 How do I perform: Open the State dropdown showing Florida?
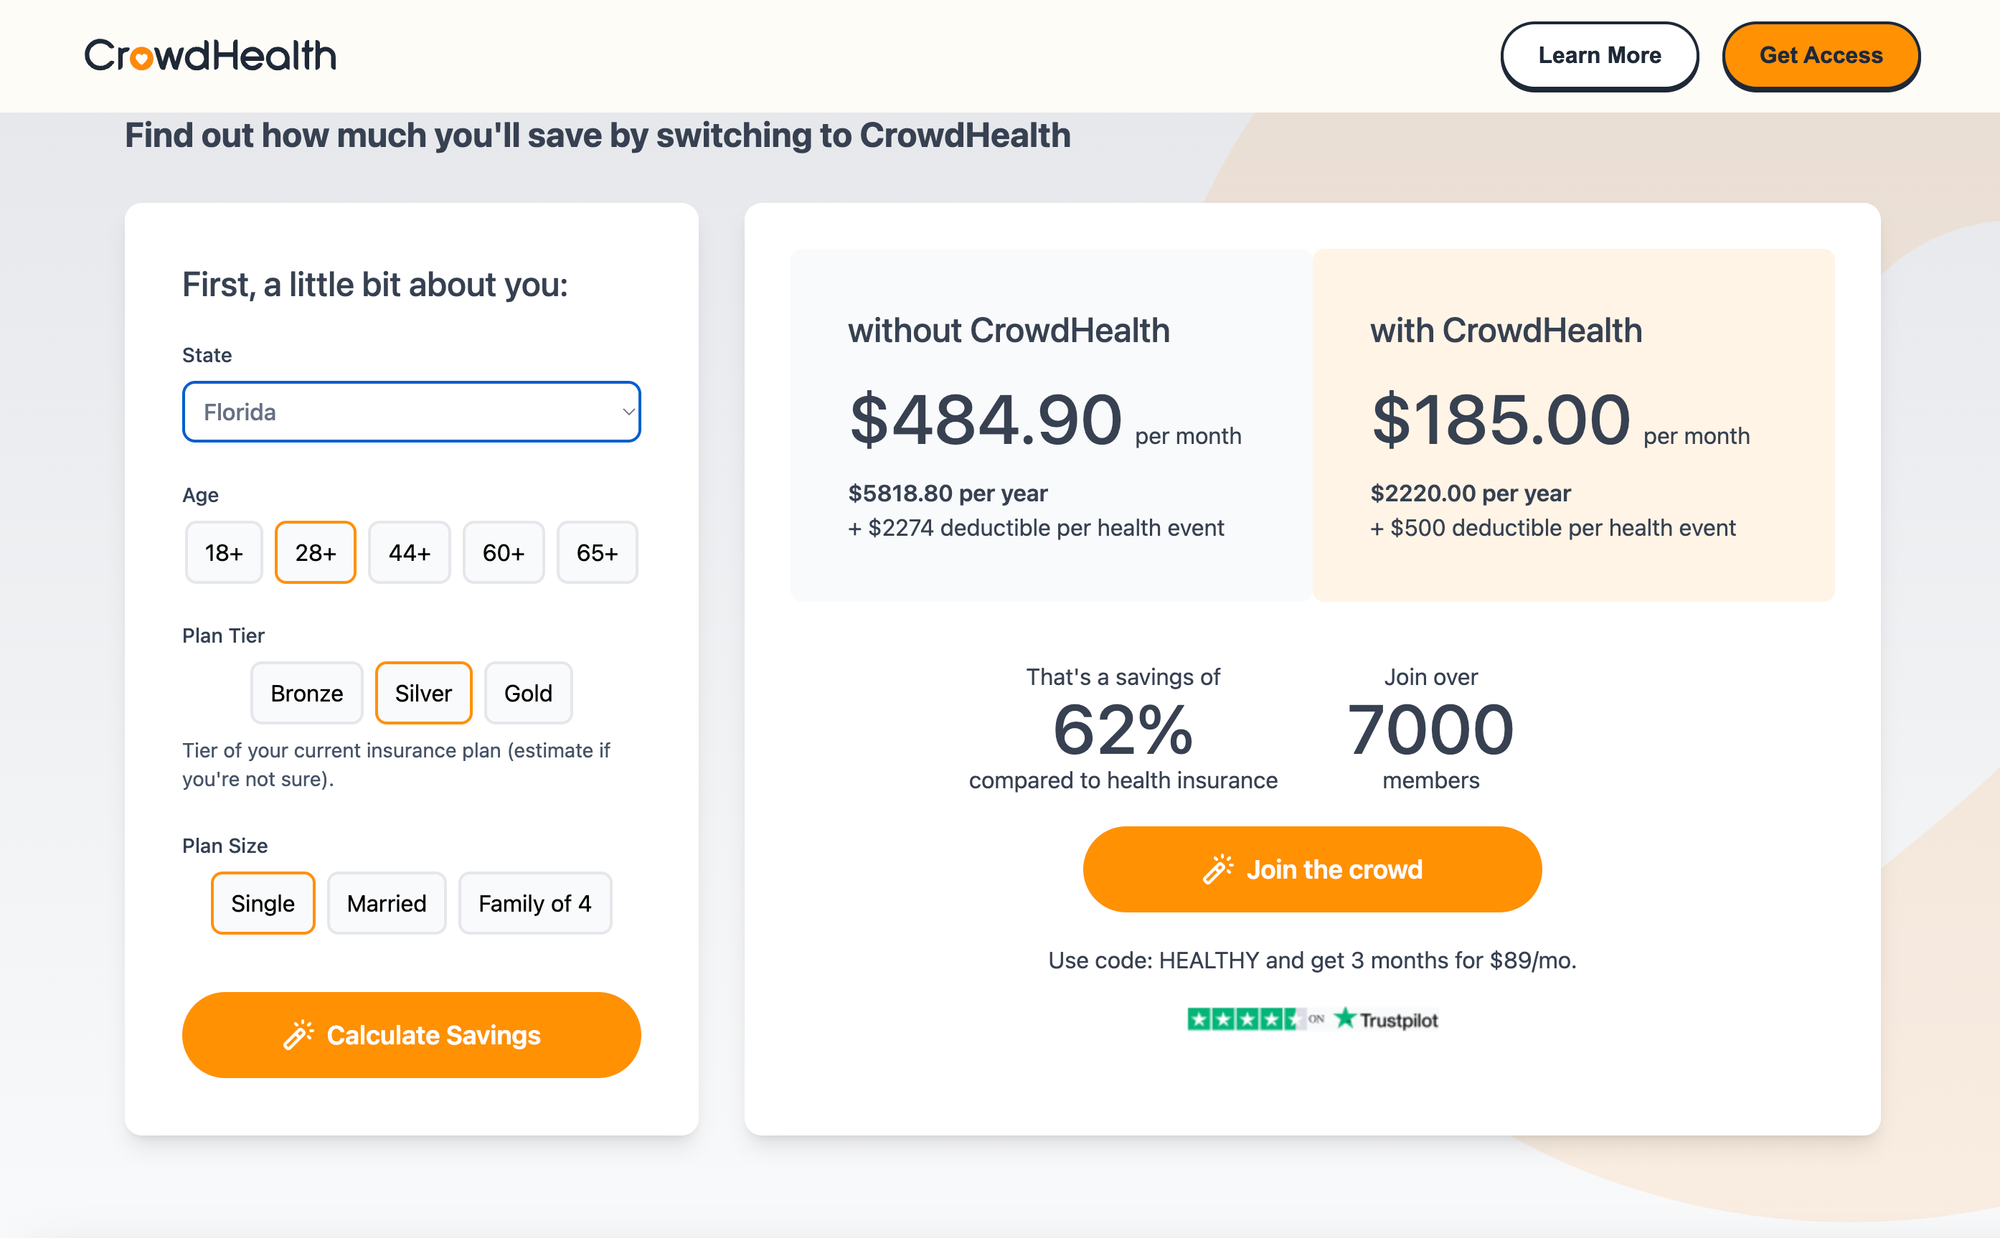[x=411, y=411]
